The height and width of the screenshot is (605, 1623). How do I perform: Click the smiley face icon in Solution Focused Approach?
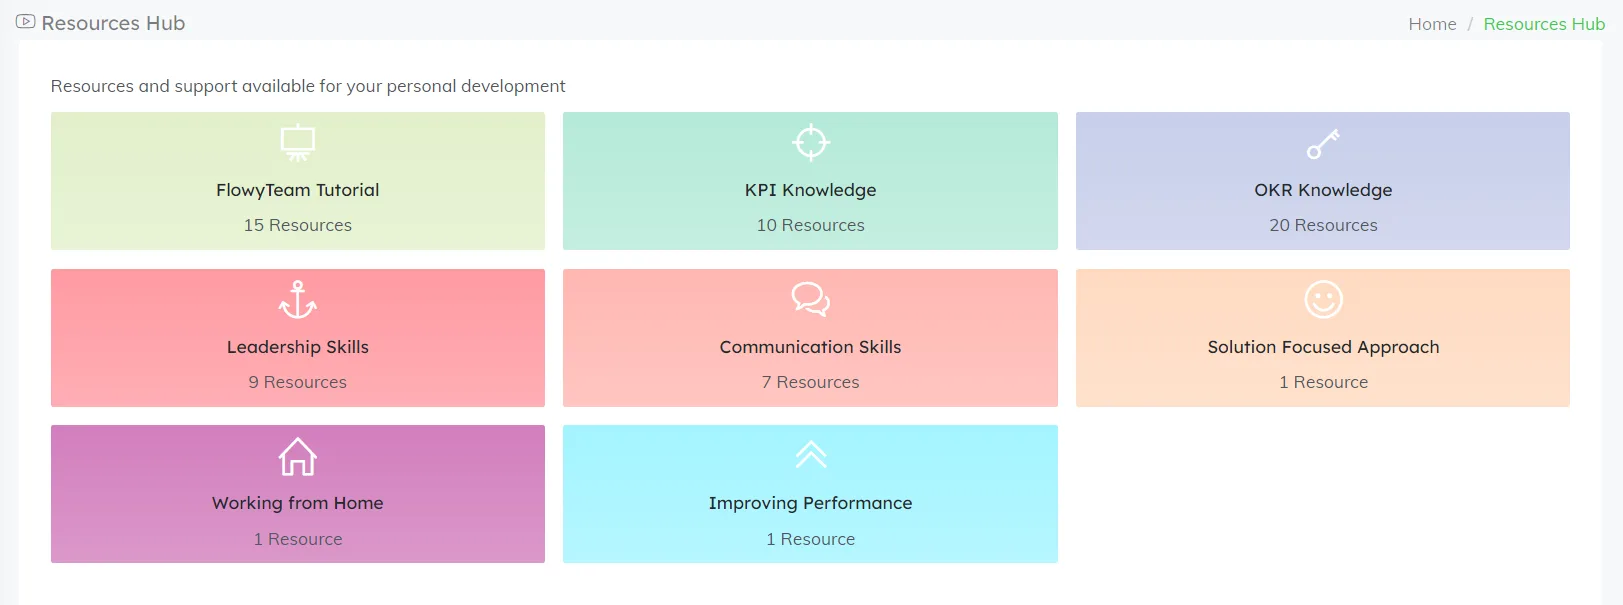pyautogui.click(x=1324, y=299)
